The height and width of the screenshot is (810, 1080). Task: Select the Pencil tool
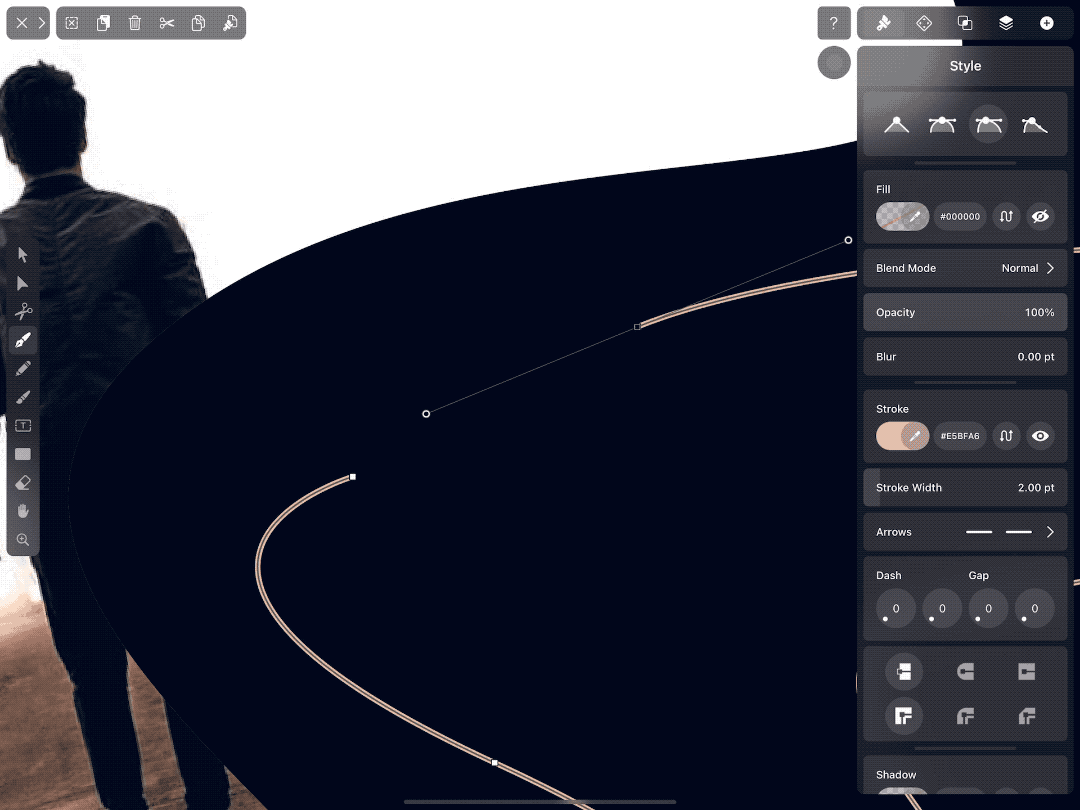23,368
